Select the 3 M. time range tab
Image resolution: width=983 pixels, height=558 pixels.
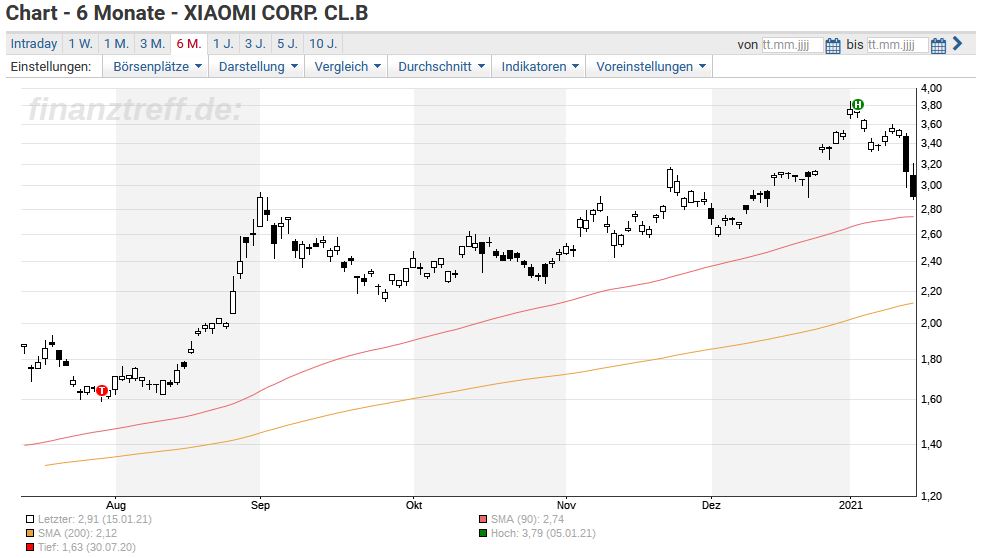(152, 44)
